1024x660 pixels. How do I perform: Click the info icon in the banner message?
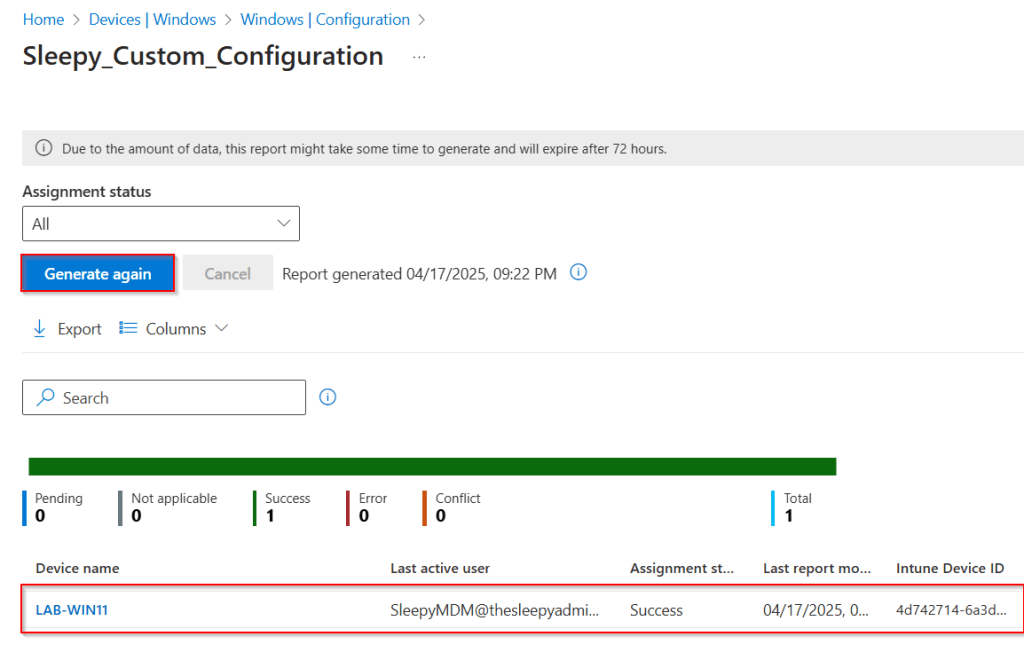click(44, 149)
